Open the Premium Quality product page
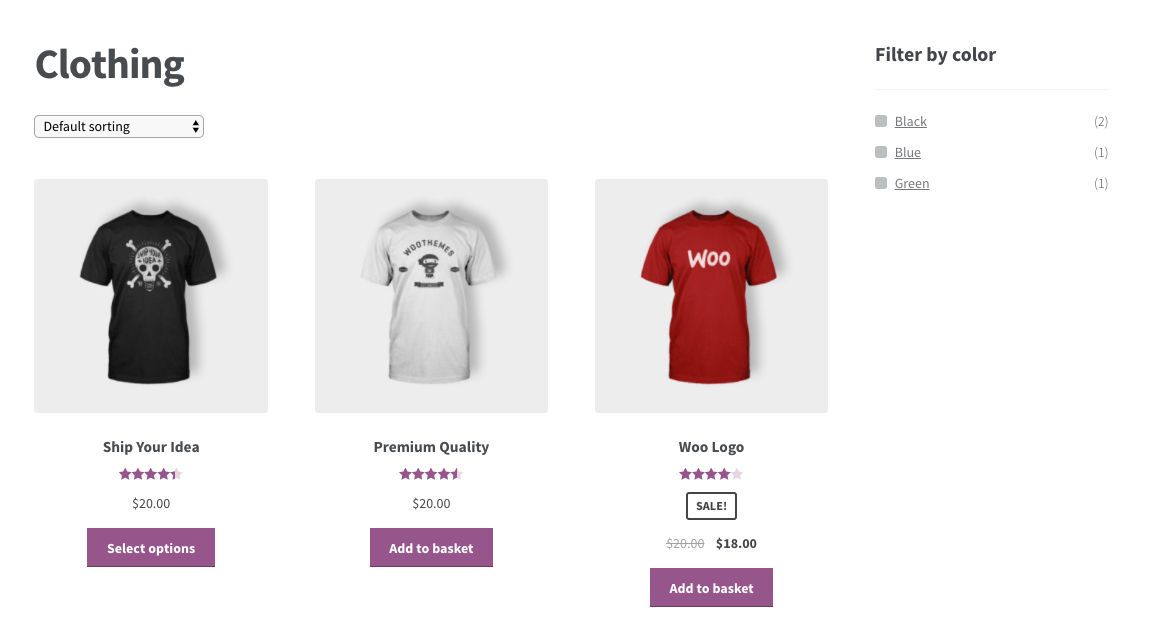The image size is (1163, 642). pyautogui.click(x=431, y=447)
